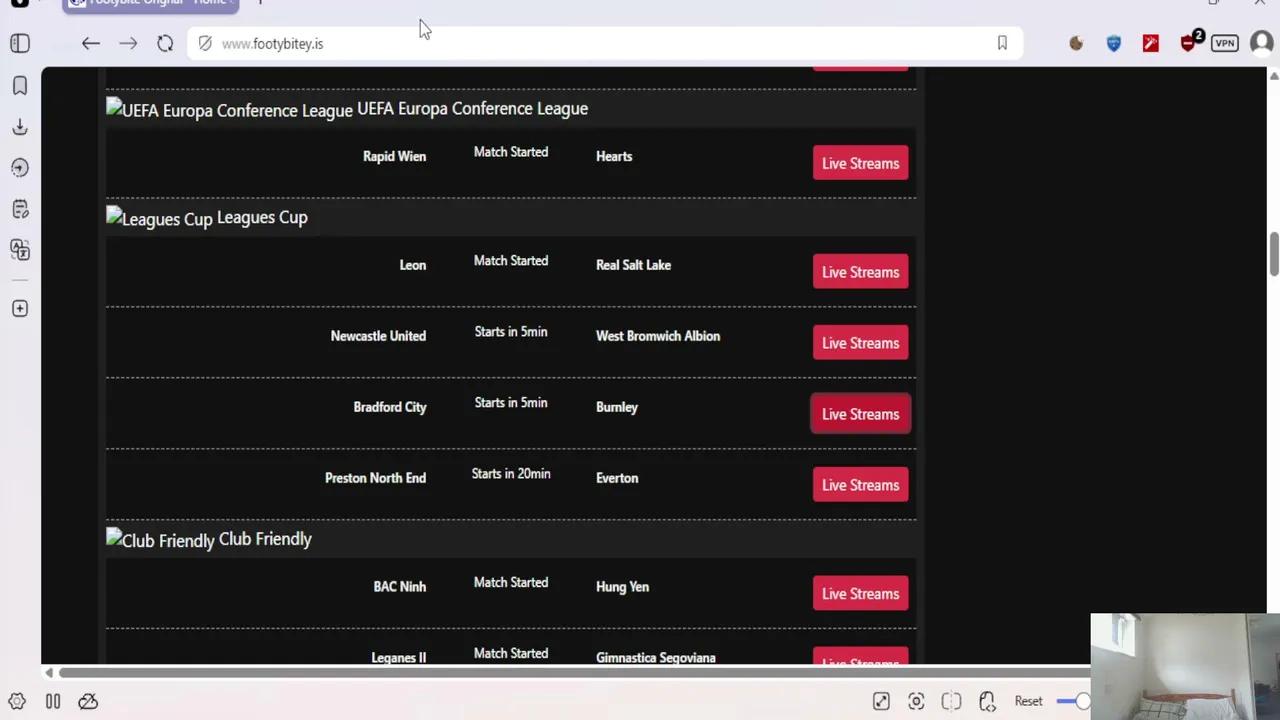Open the ad blocker extension with badge 2
The image size is (1280, 720).
pyautogui.click(x=1190, y=42)
